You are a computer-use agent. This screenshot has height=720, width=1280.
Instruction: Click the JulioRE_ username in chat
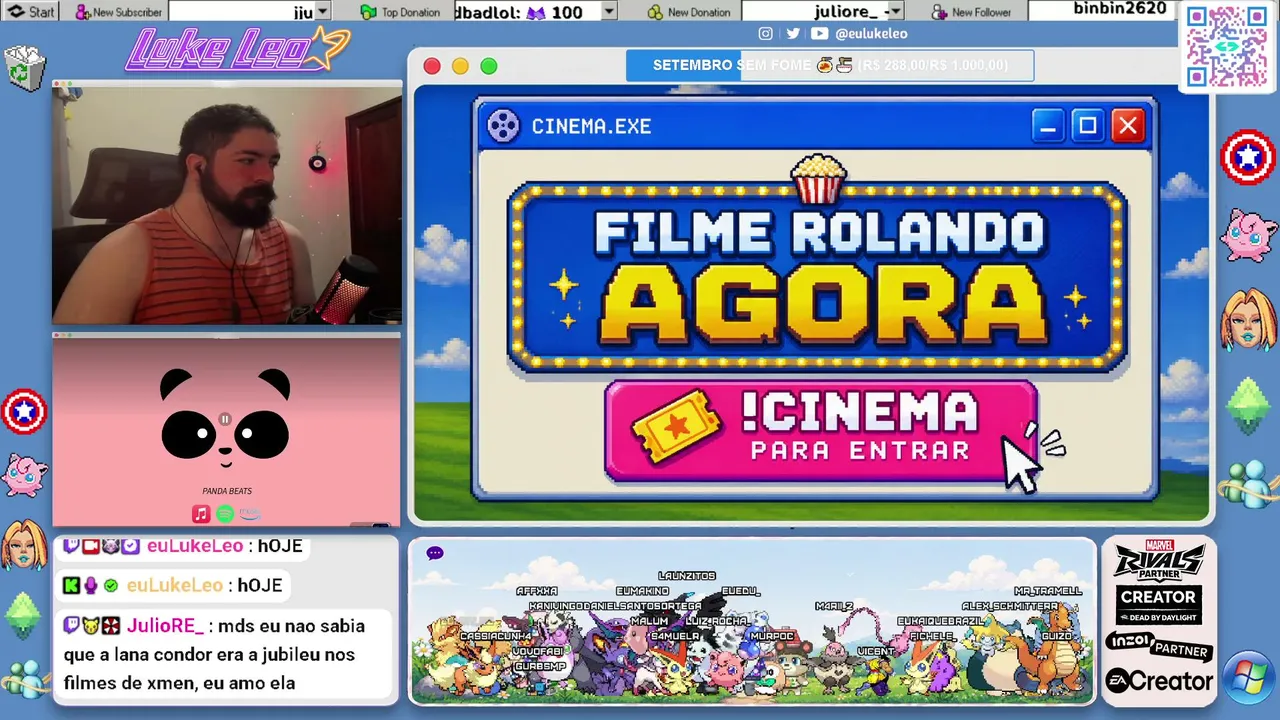click(166, 626)
